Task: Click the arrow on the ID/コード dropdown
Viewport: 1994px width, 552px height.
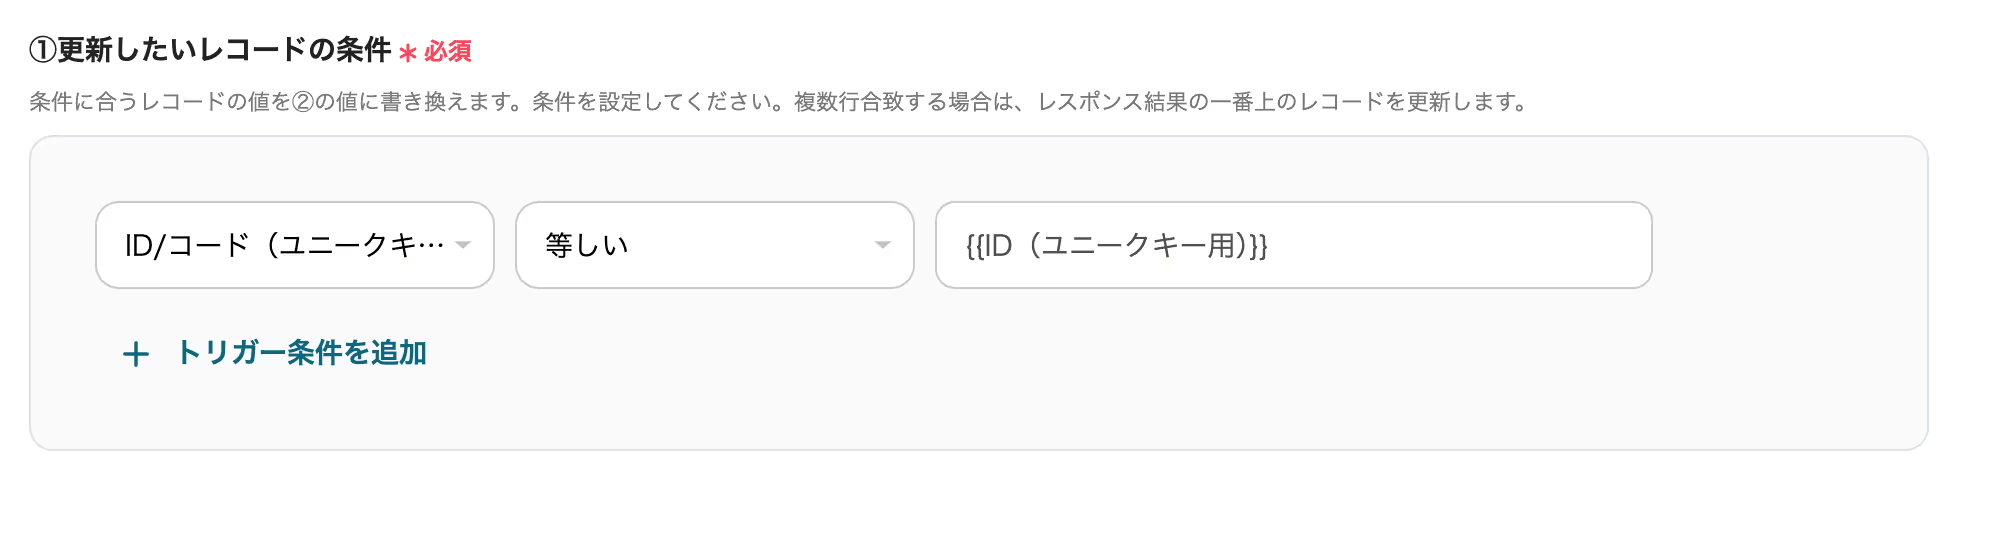Action: tap(463, 245)
